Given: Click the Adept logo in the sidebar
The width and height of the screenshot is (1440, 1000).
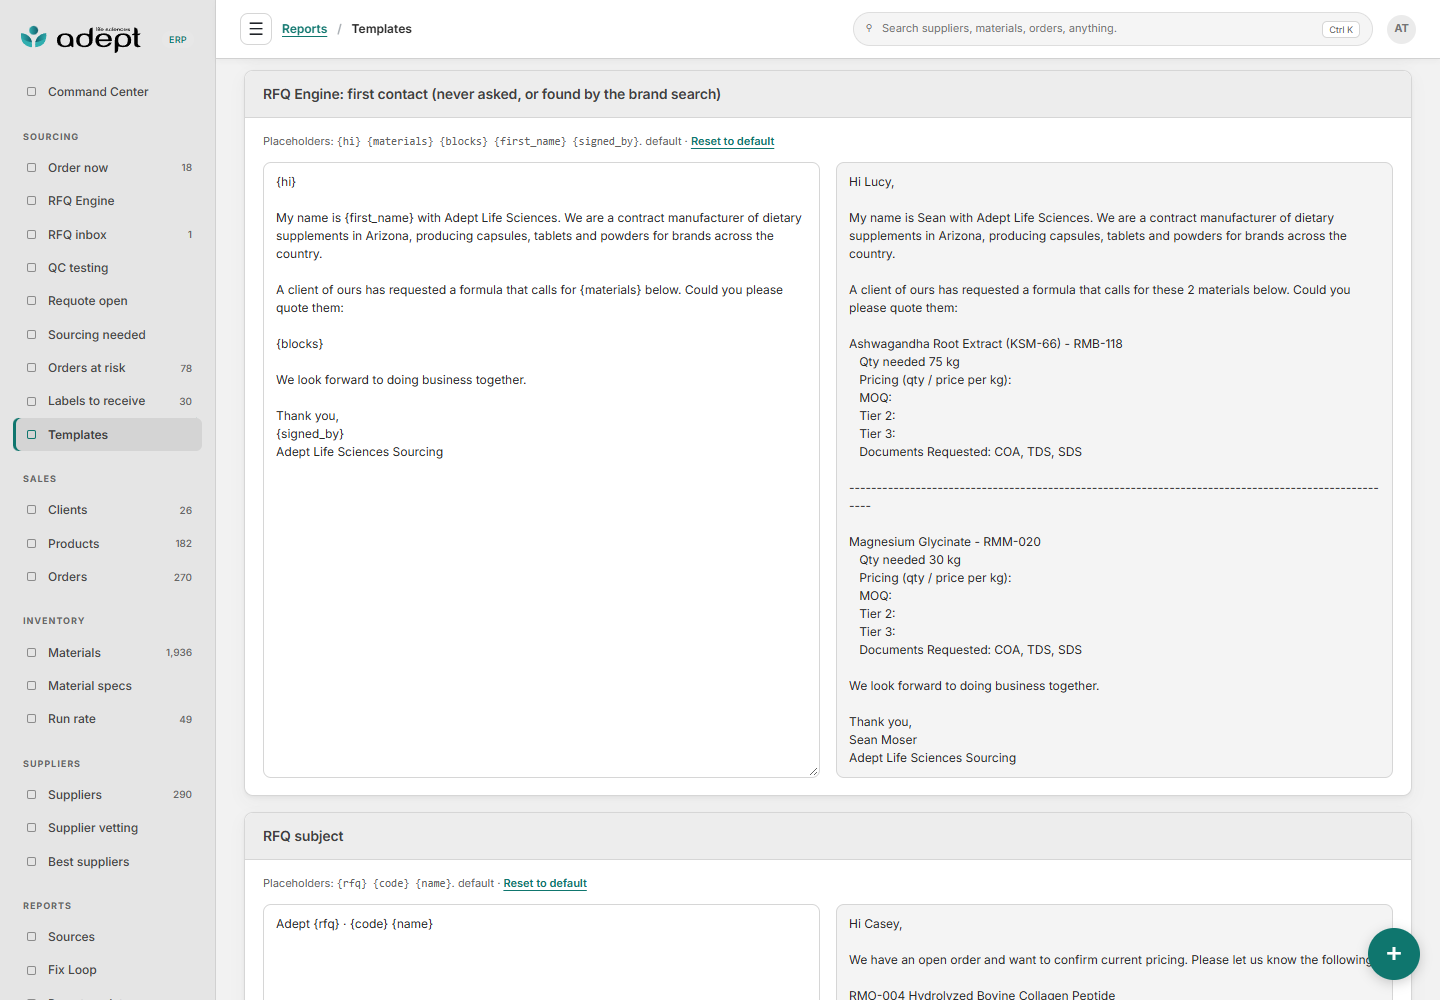Looking at the screenshot, I should [x=81, y=38].
